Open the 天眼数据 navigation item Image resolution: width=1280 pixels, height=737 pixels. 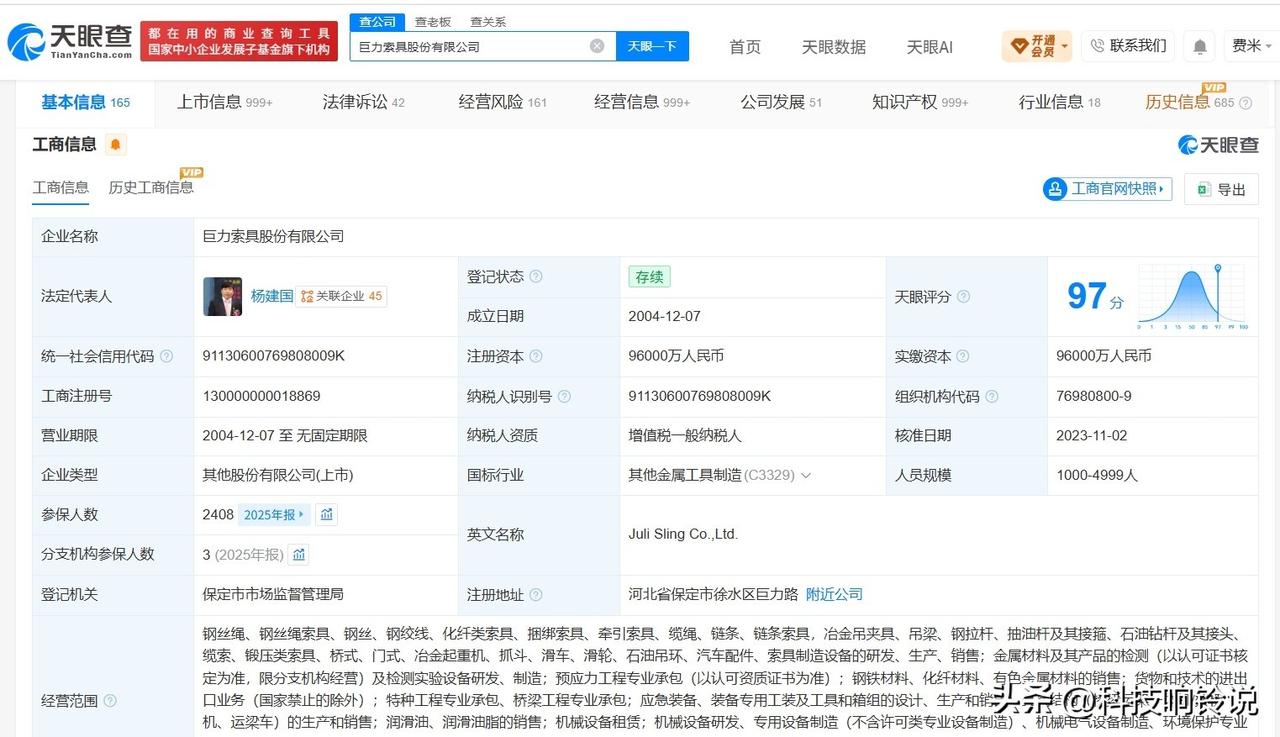834,47
